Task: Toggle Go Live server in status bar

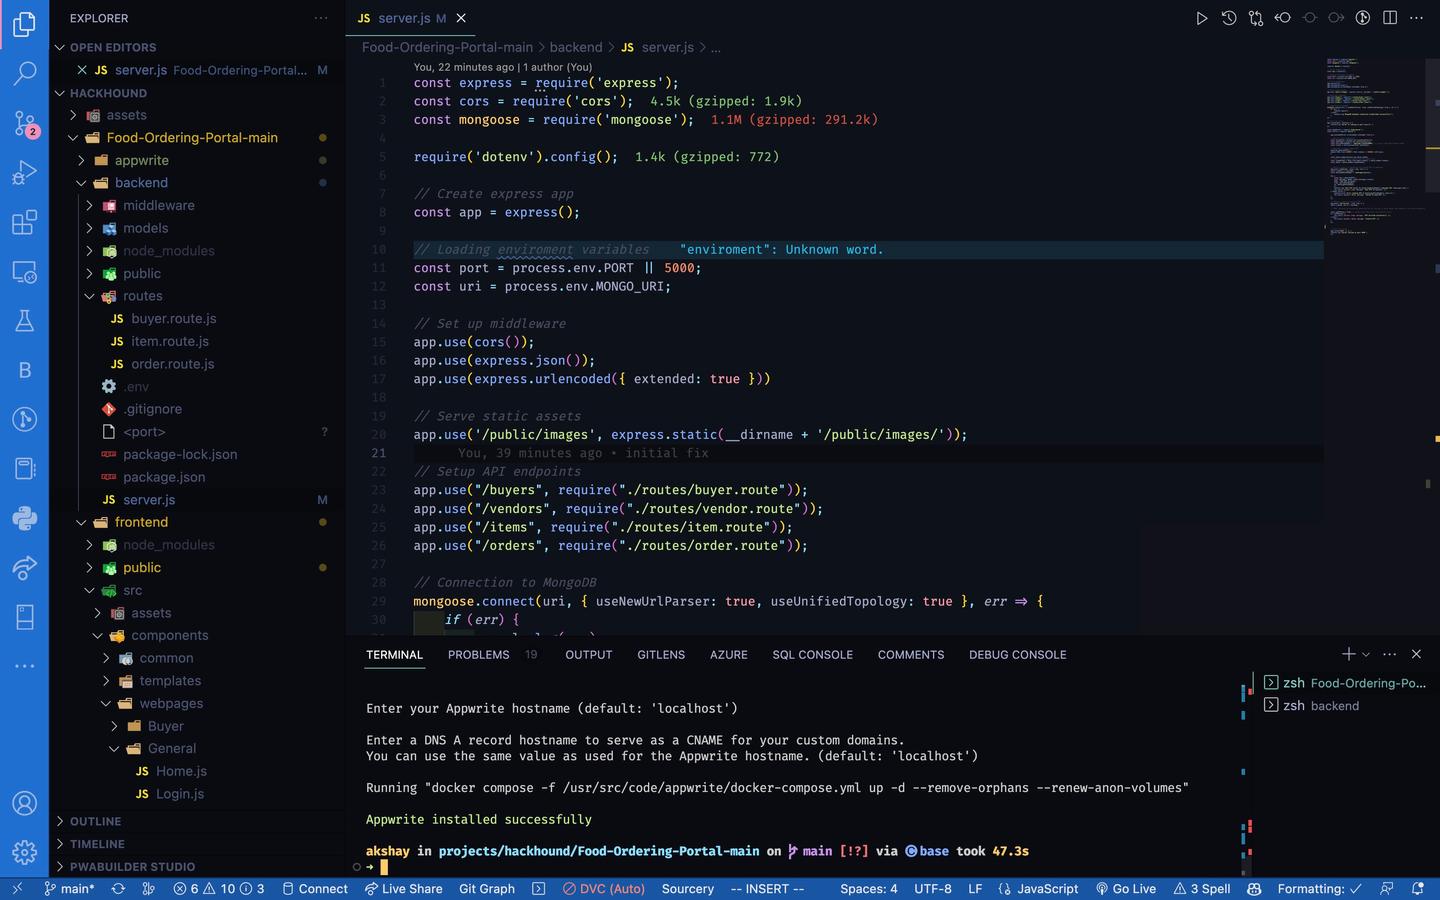Action: click(x=1126, y=888)
